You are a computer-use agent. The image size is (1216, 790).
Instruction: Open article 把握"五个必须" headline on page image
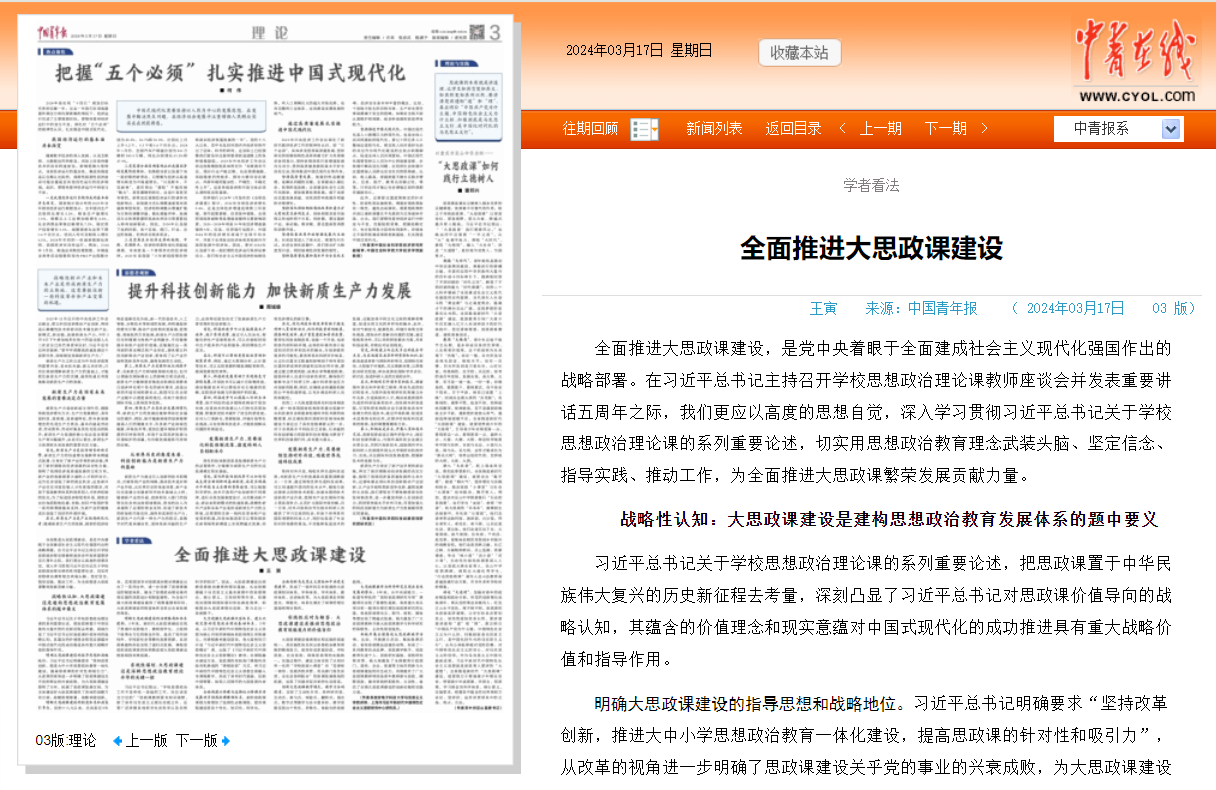(x=230, y=73)
